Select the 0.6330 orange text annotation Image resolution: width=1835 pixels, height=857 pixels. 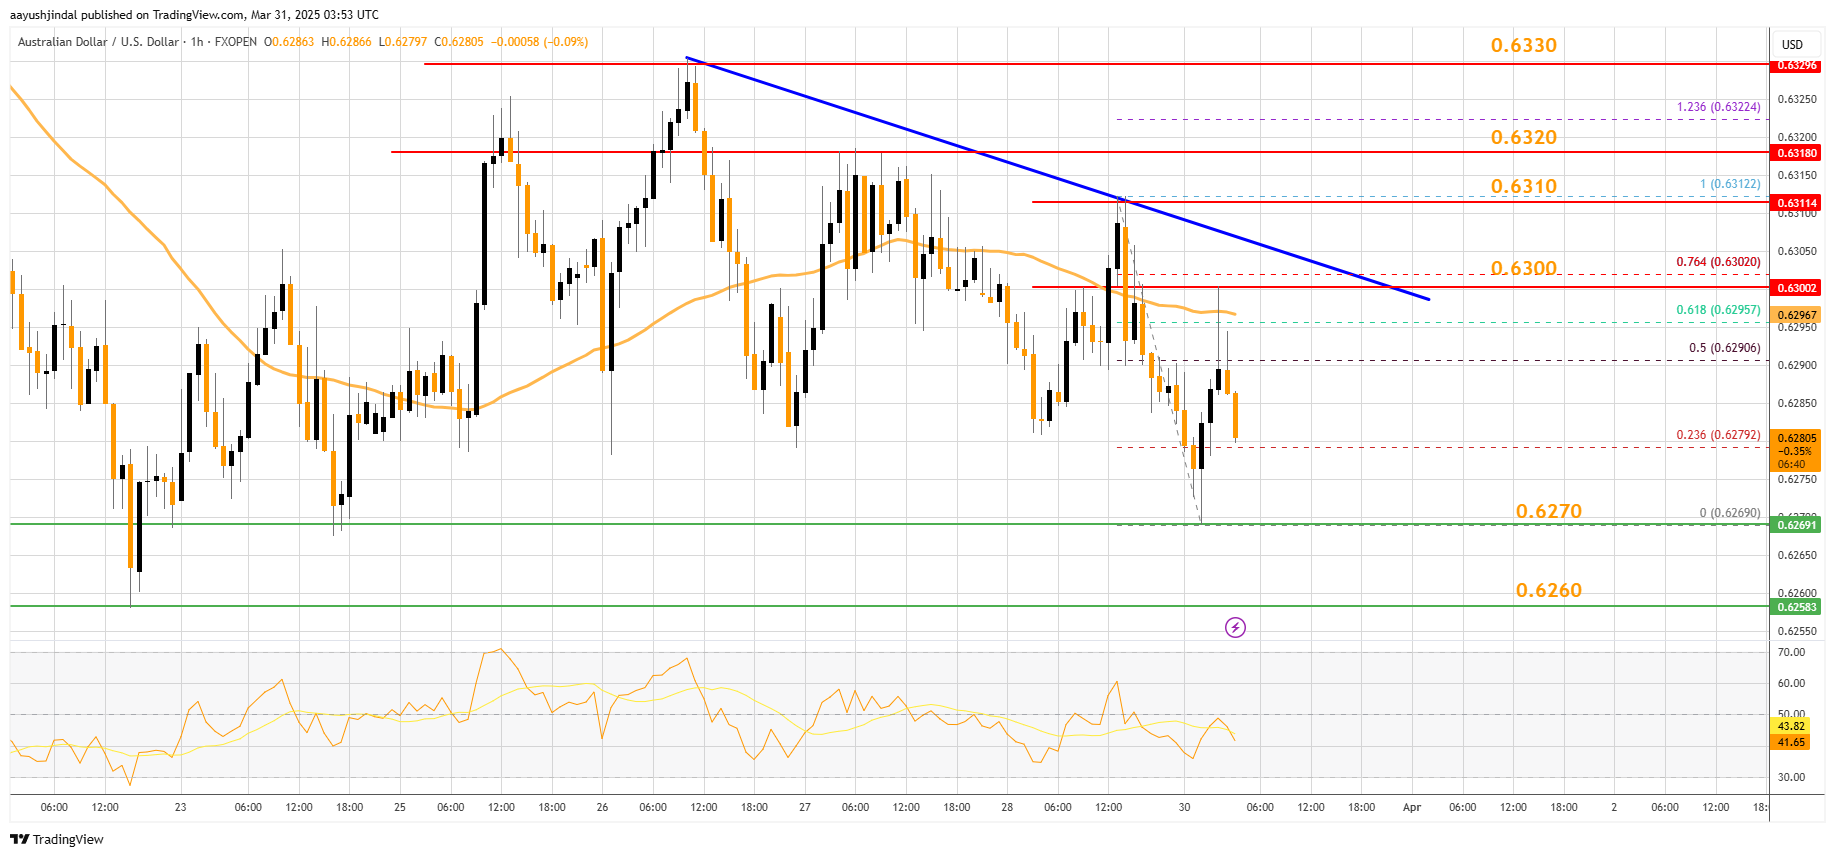[1524, 45]
